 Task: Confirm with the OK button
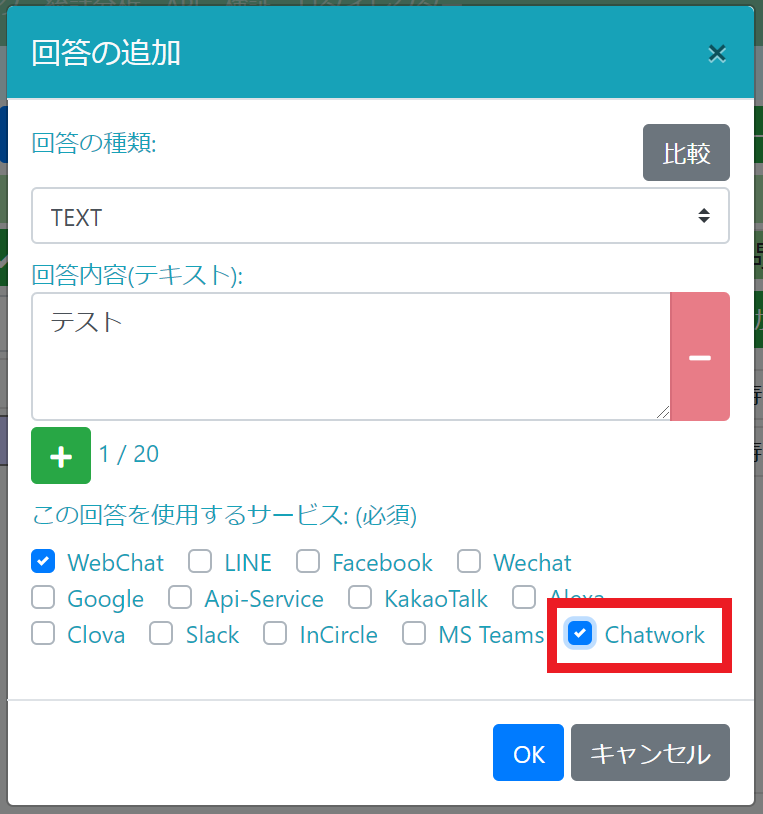click(x=528, y=752)
